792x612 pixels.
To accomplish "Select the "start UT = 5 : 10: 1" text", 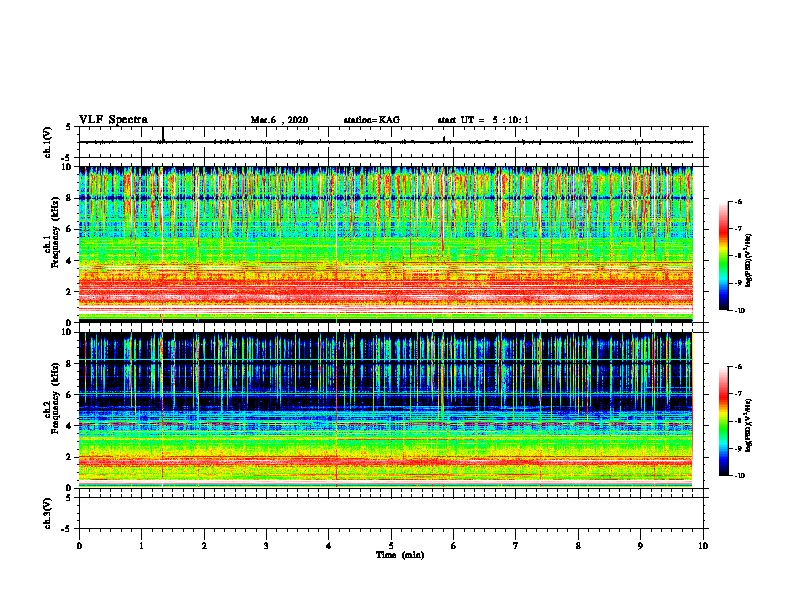I will coord(483,120).
